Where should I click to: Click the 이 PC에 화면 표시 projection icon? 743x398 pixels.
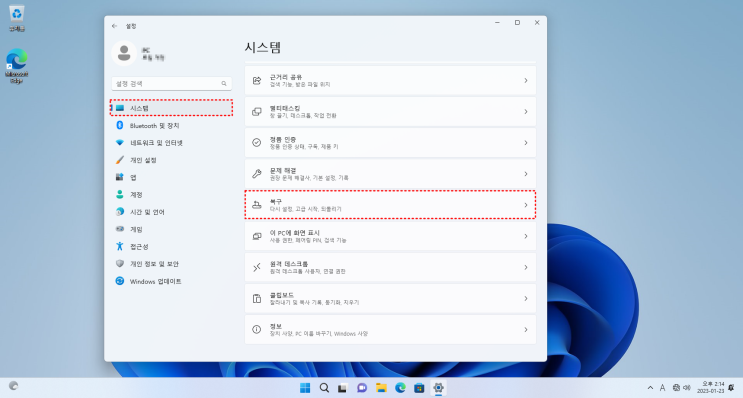(x=257, y=236)
